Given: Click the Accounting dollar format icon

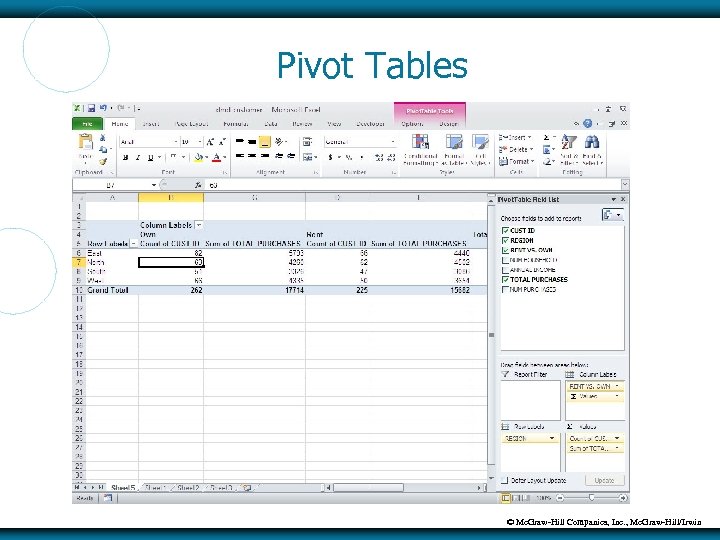Looking at the screenshot, I should click(x=330, y=158).
